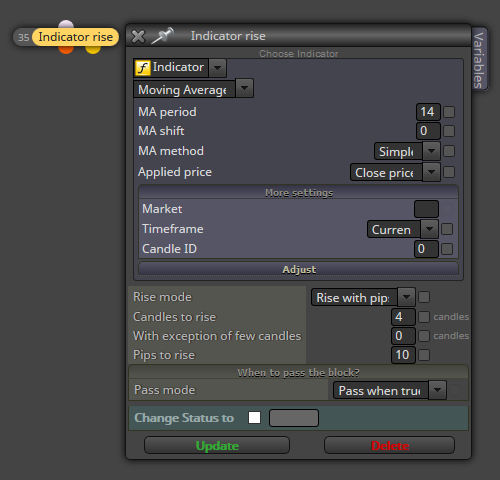
Task: Click the pale input dot atop the block
Action: point(66,24)
